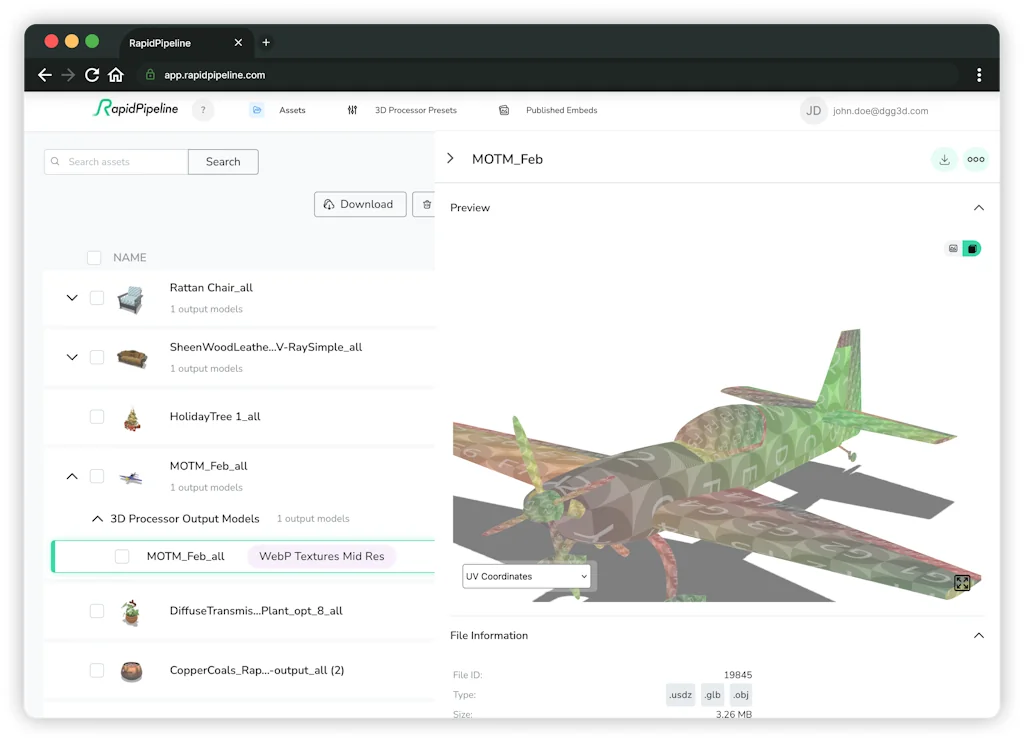The width and height of the screenshot is (1024, 742).
Task: Open the Assets folder icon in header
Action: [x=257, y=110]
